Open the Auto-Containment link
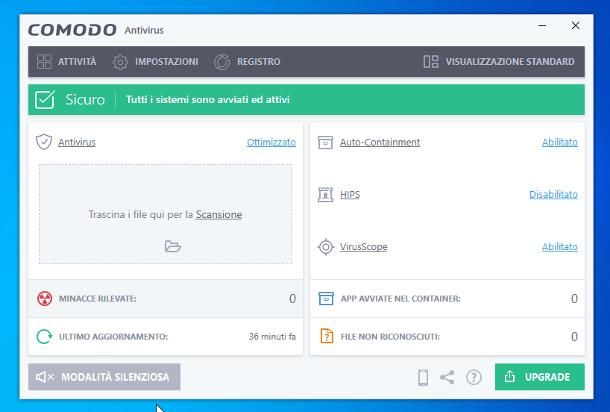This screenshot has height=412, width=610. click(380, 142)
